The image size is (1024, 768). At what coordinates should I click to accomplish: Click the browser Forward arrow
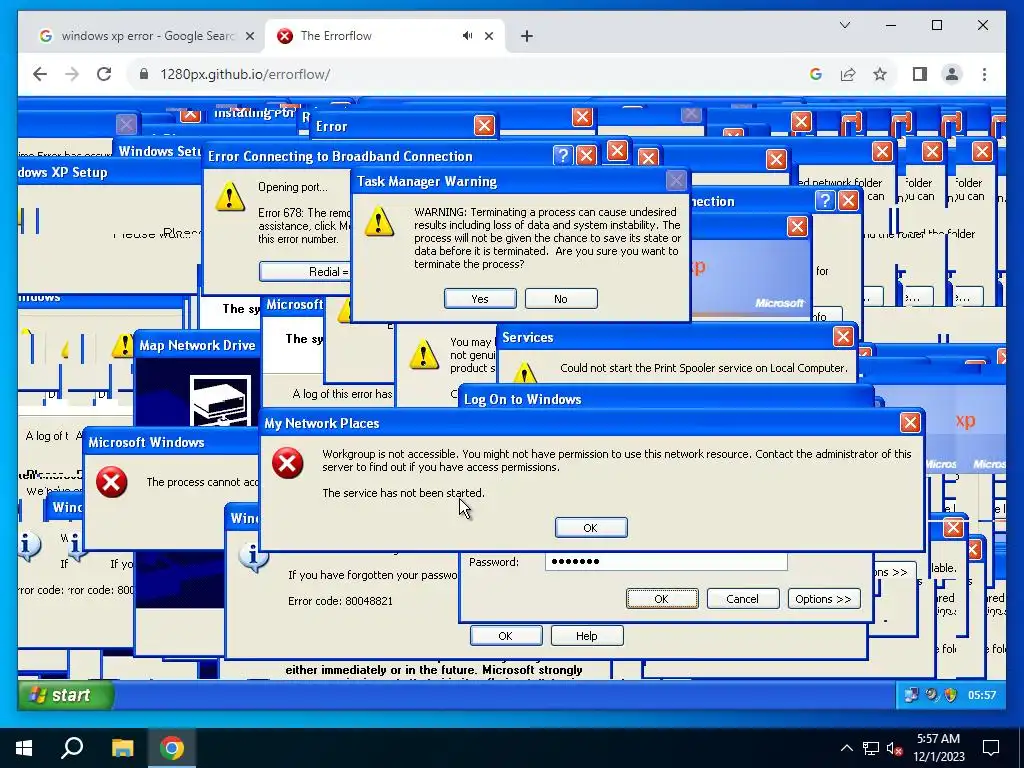72,74
